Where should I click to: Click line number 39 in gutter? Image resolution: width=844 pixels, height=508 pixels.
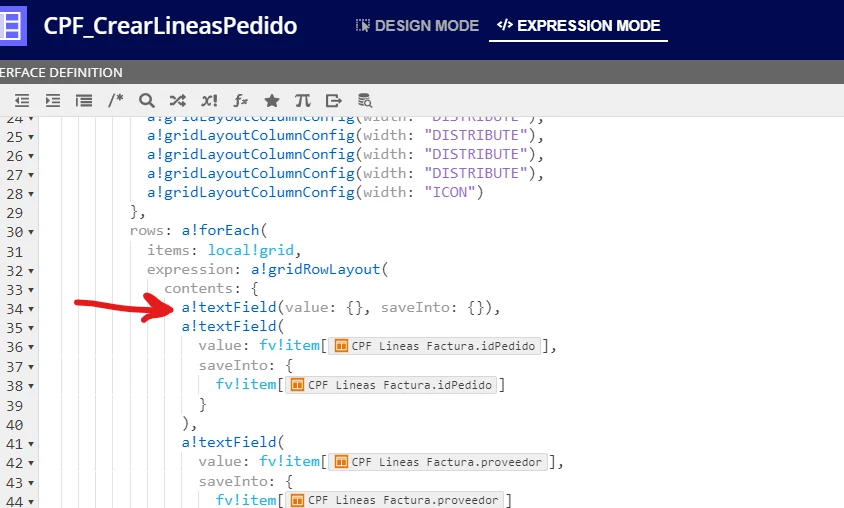pyautogui.click(x=15, y=406)
